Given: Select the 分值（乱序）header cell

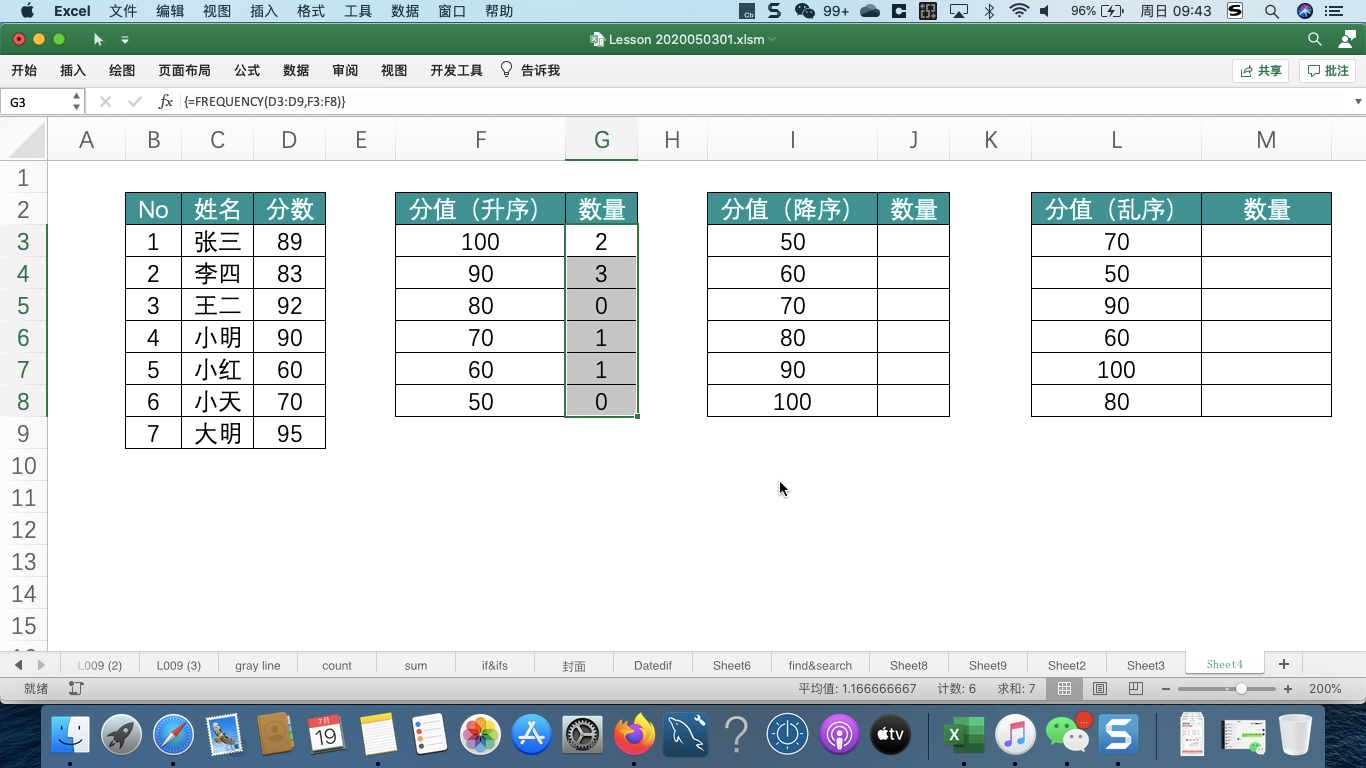Looking at the screenshot, I should [1116, 209].
